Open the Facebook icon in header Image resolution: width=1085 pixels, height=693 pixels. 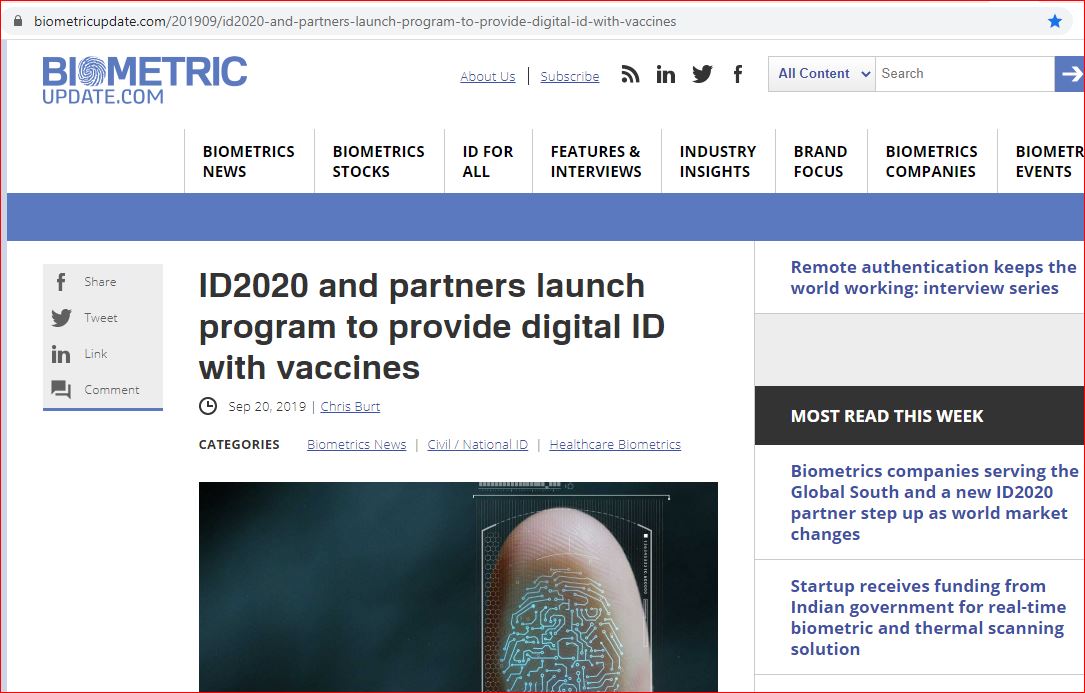click(738, 74)
